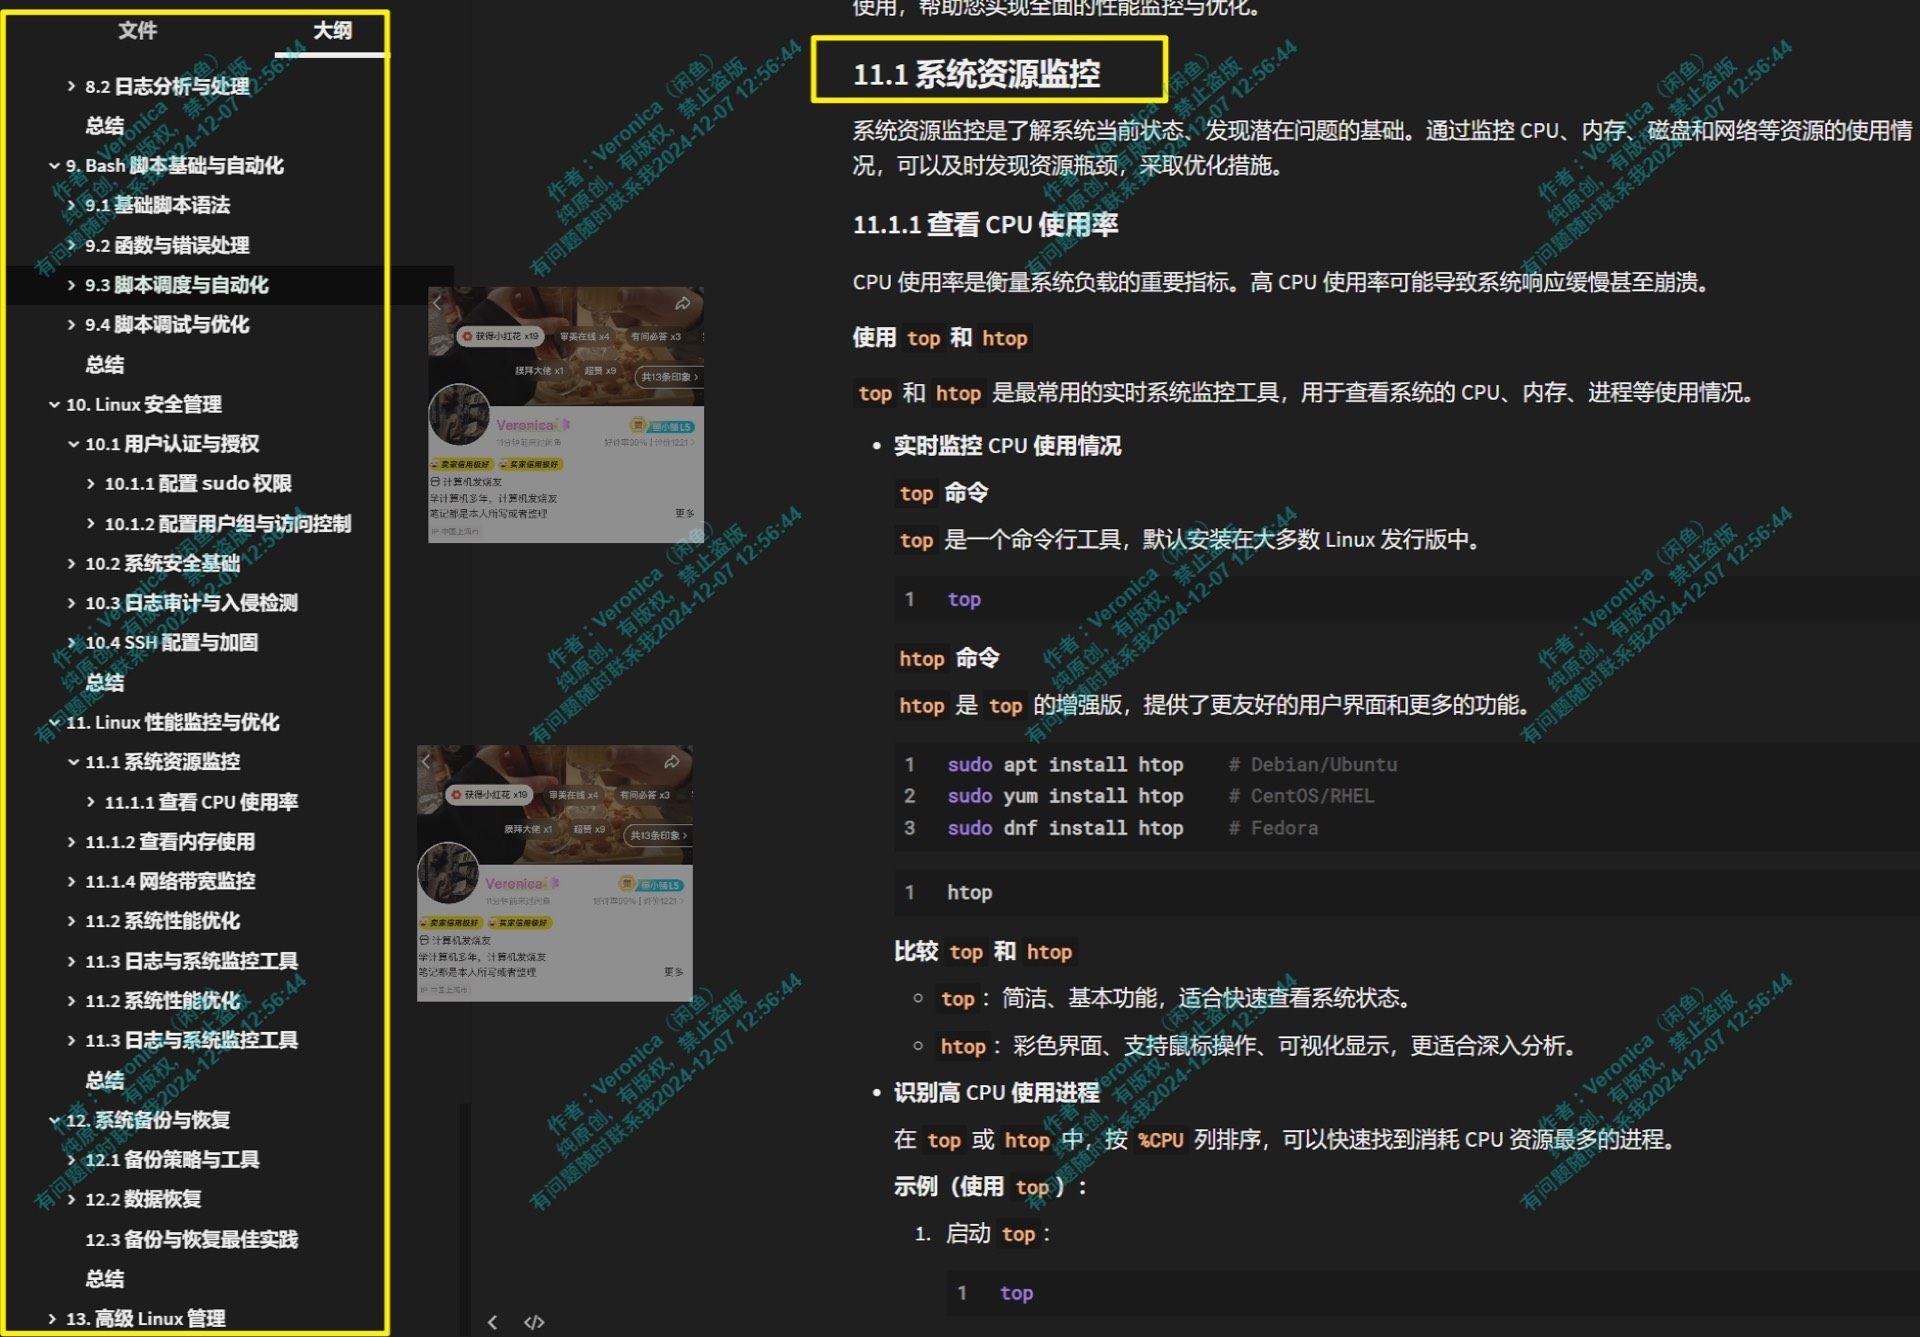
Task: Expand 13. 高级 Linux 管理 outline section
Action: point(52,1318)
